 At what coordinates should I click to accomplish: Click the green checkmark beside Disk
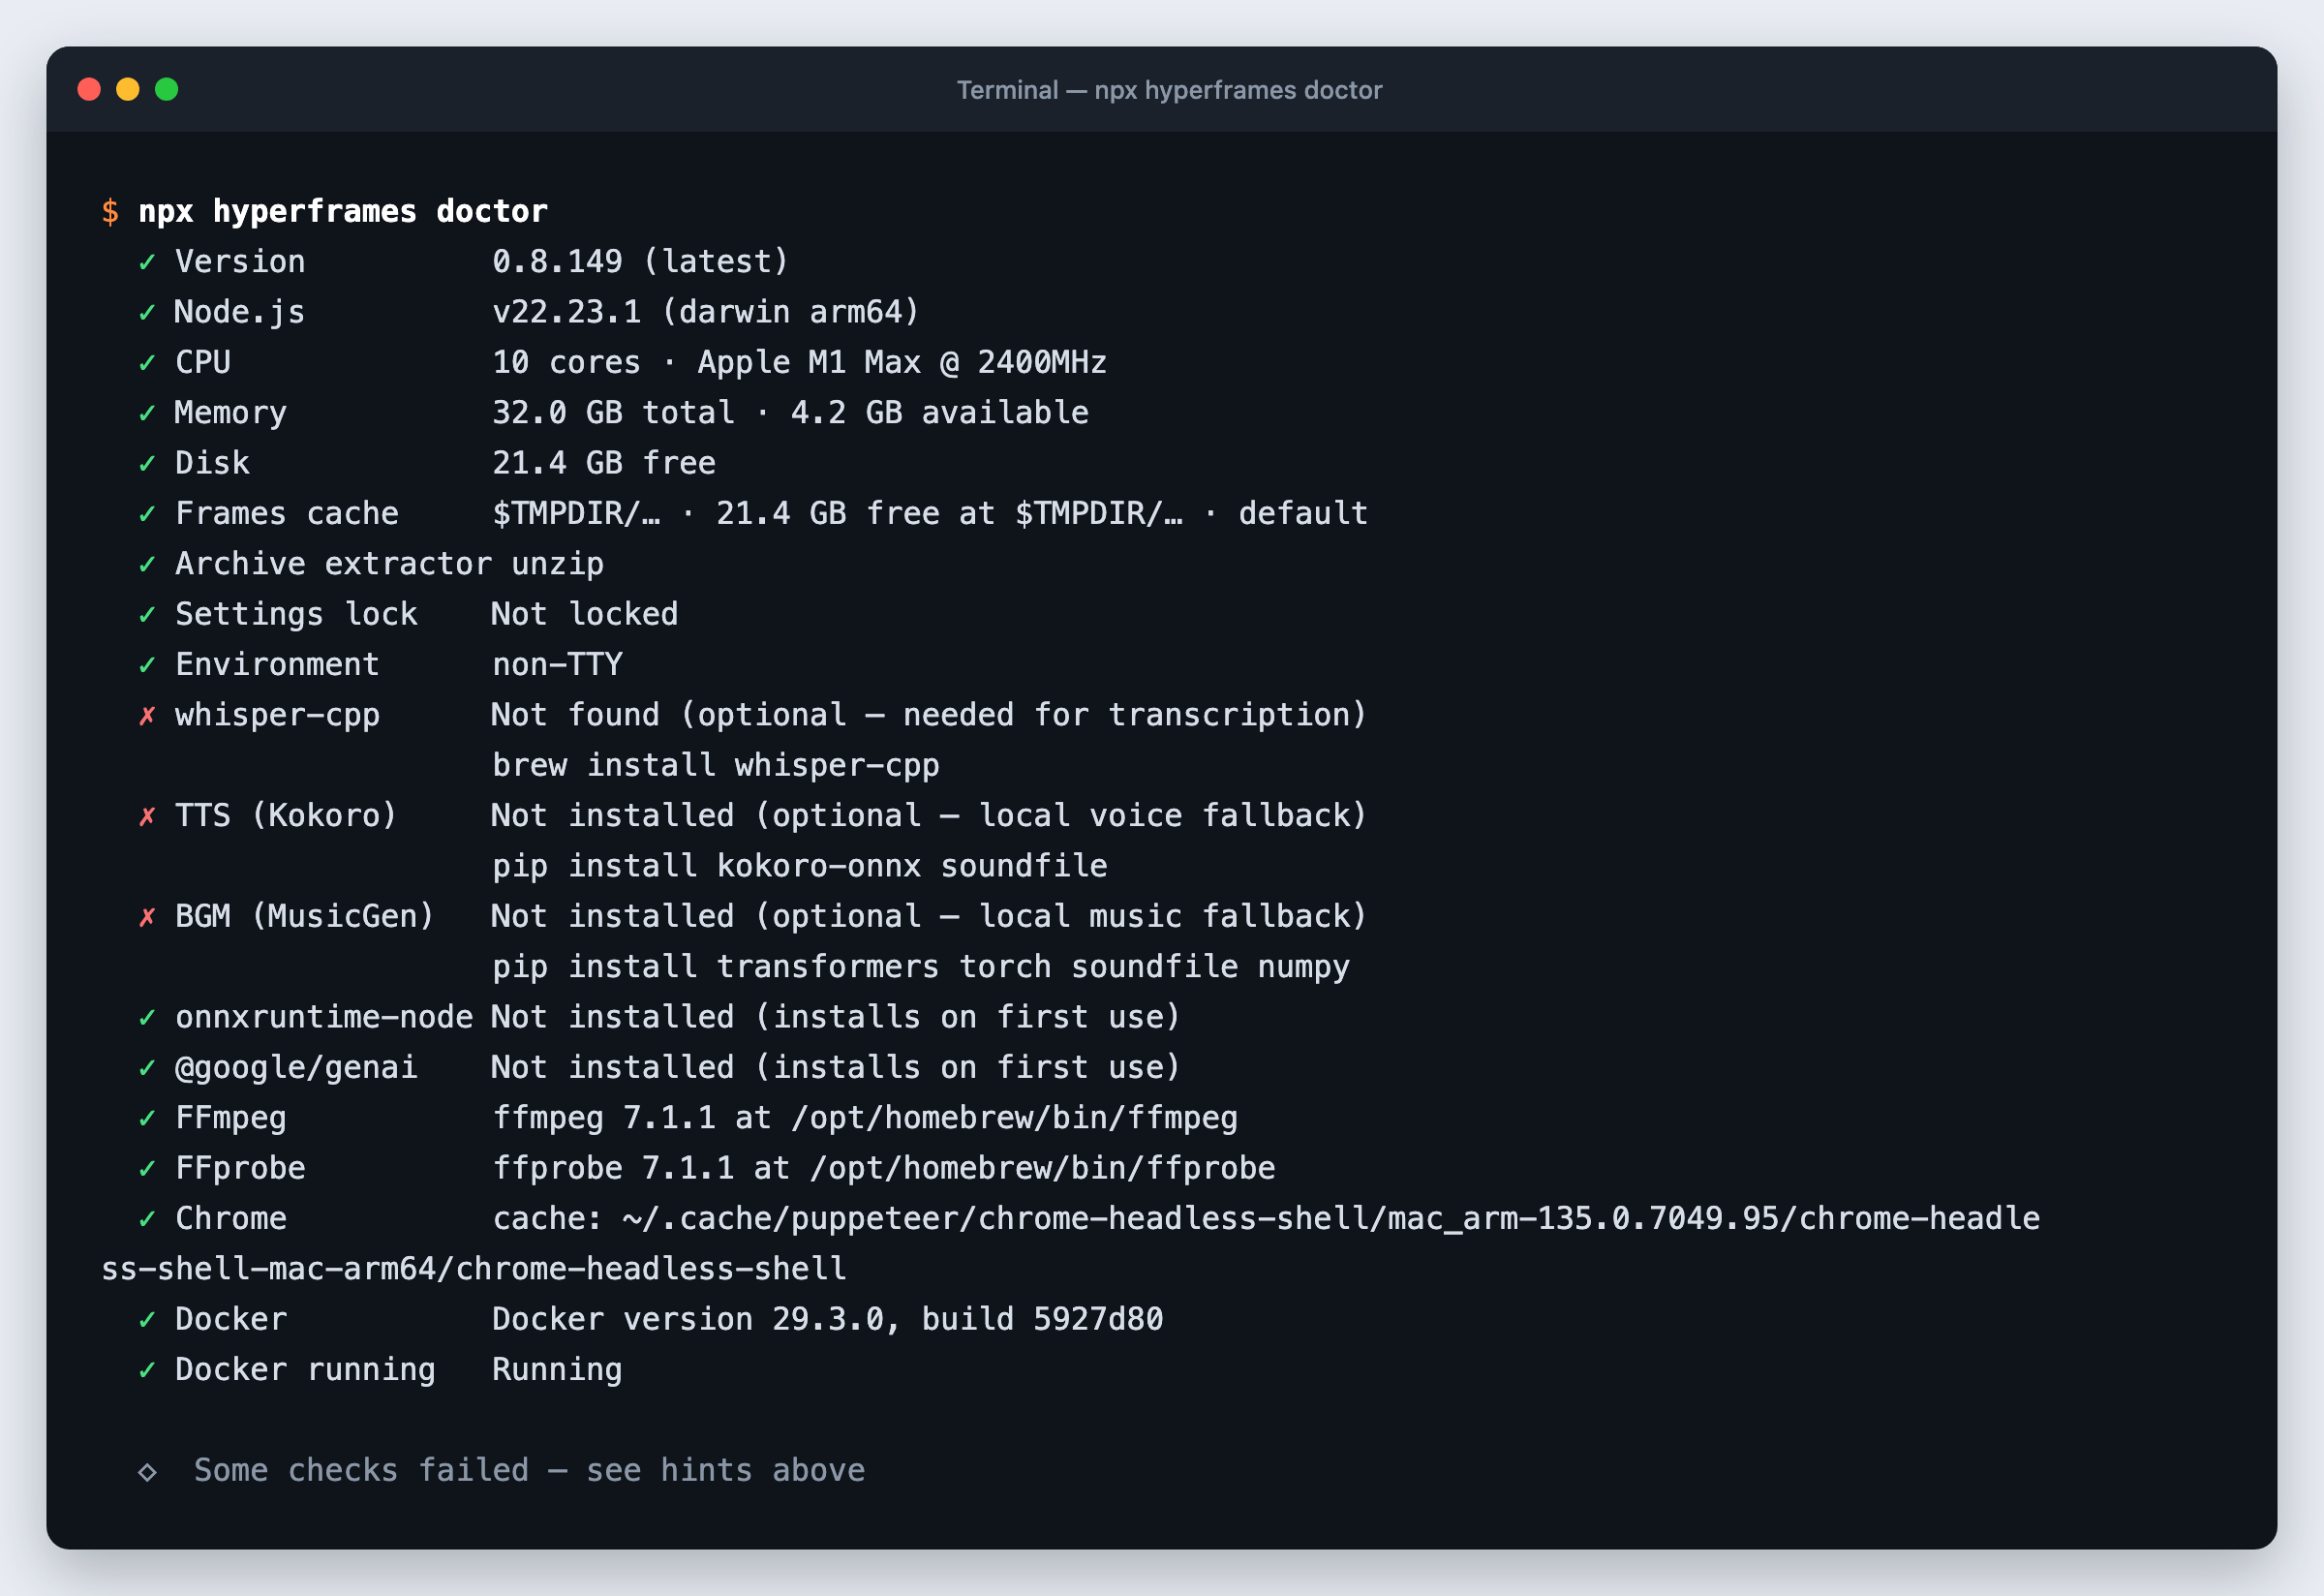coord(147,464)
